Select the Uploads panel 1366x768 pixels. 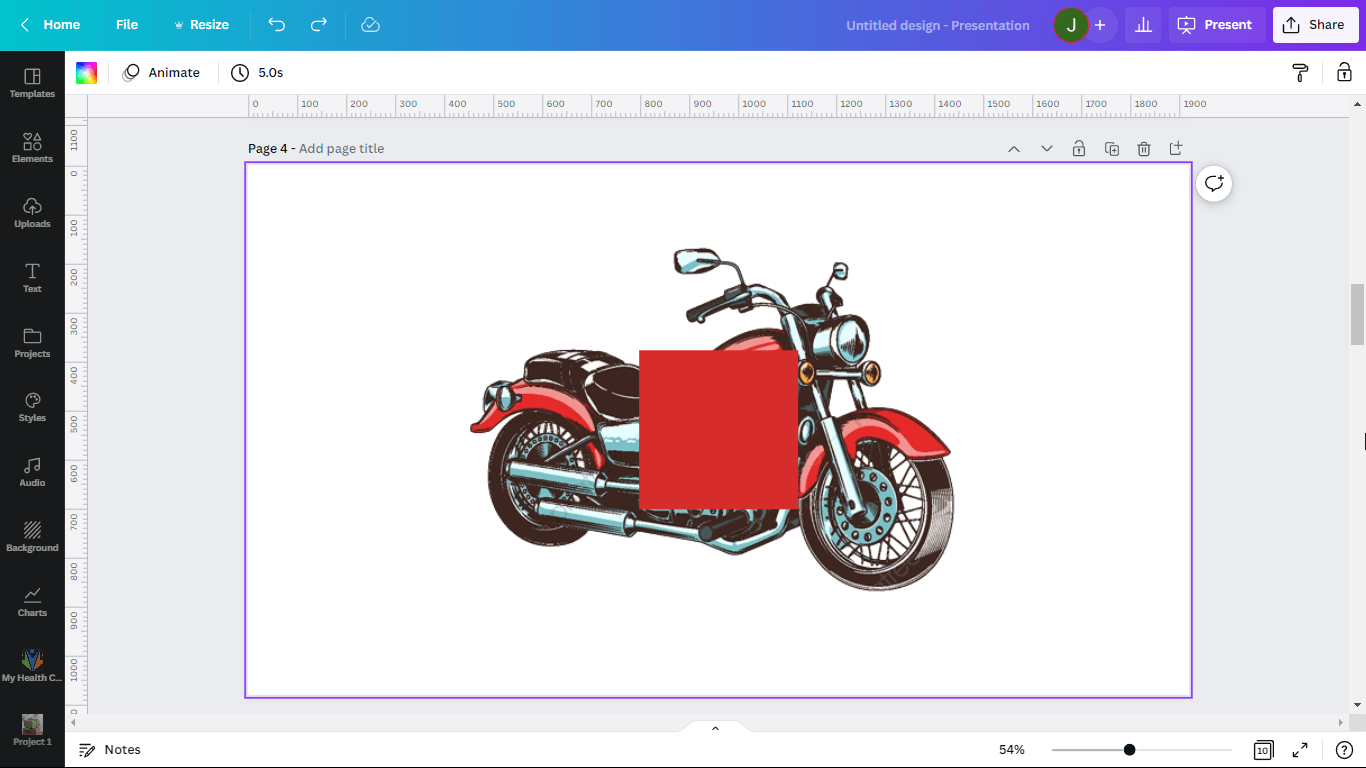click(32, 211)
